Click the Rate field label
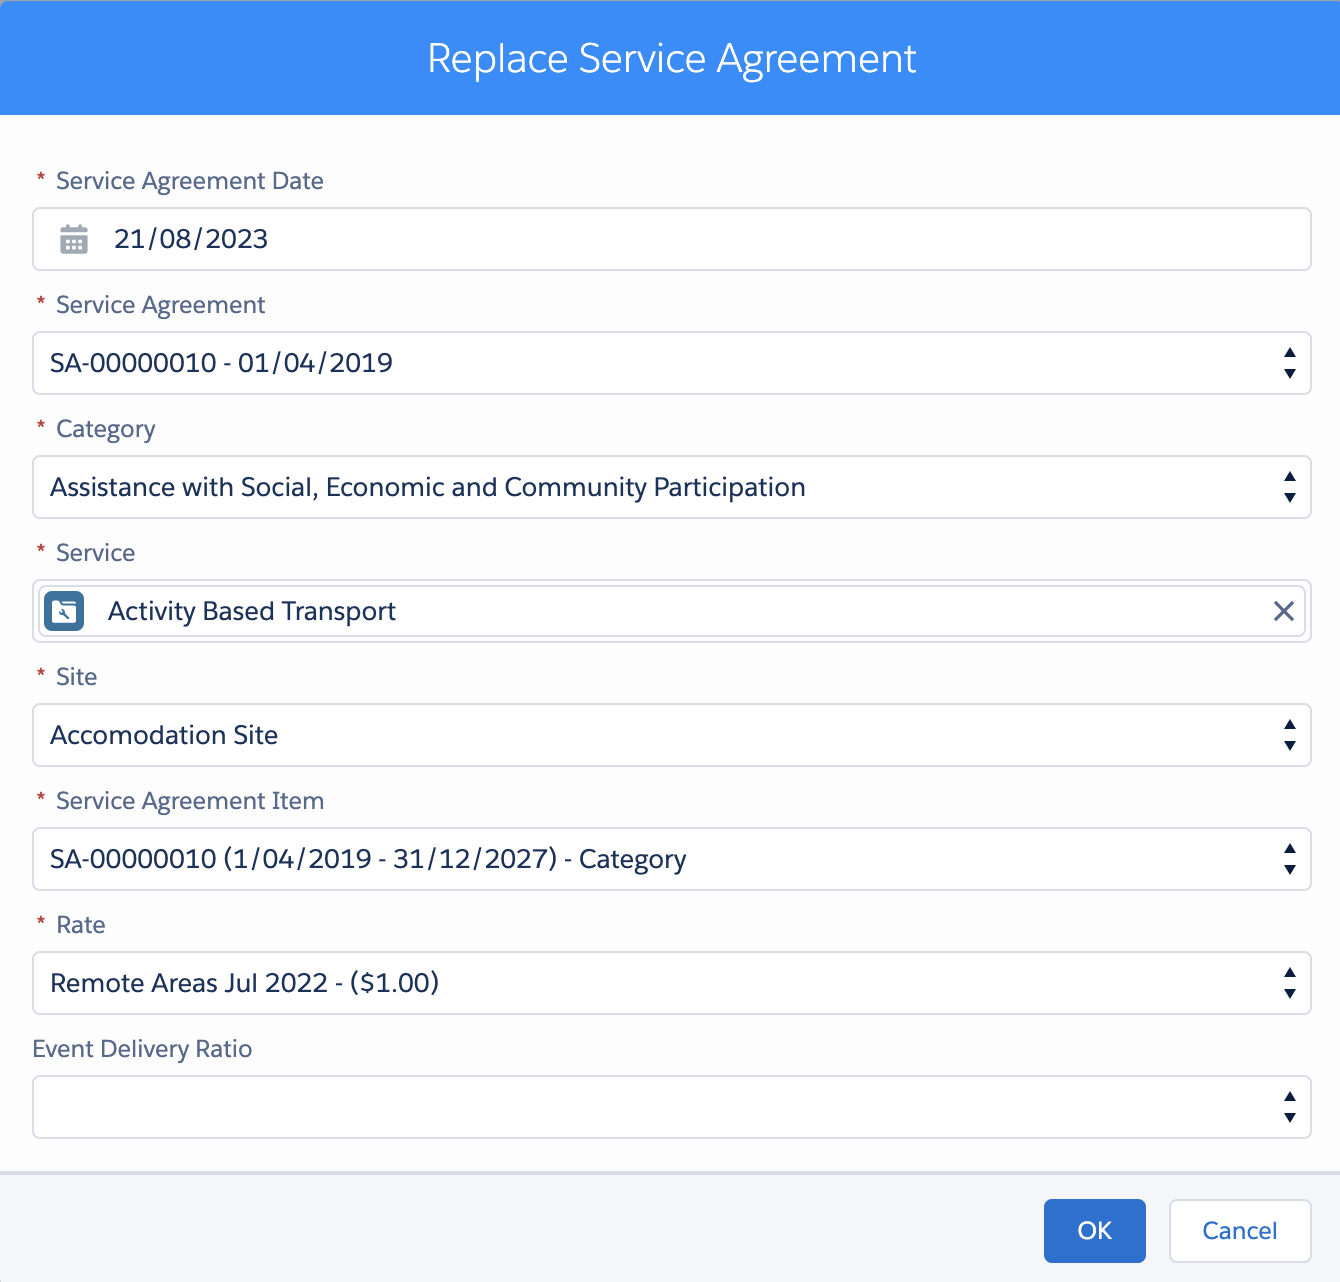The width and height of the screenshot is (1340, 1282). coord(81,925)
